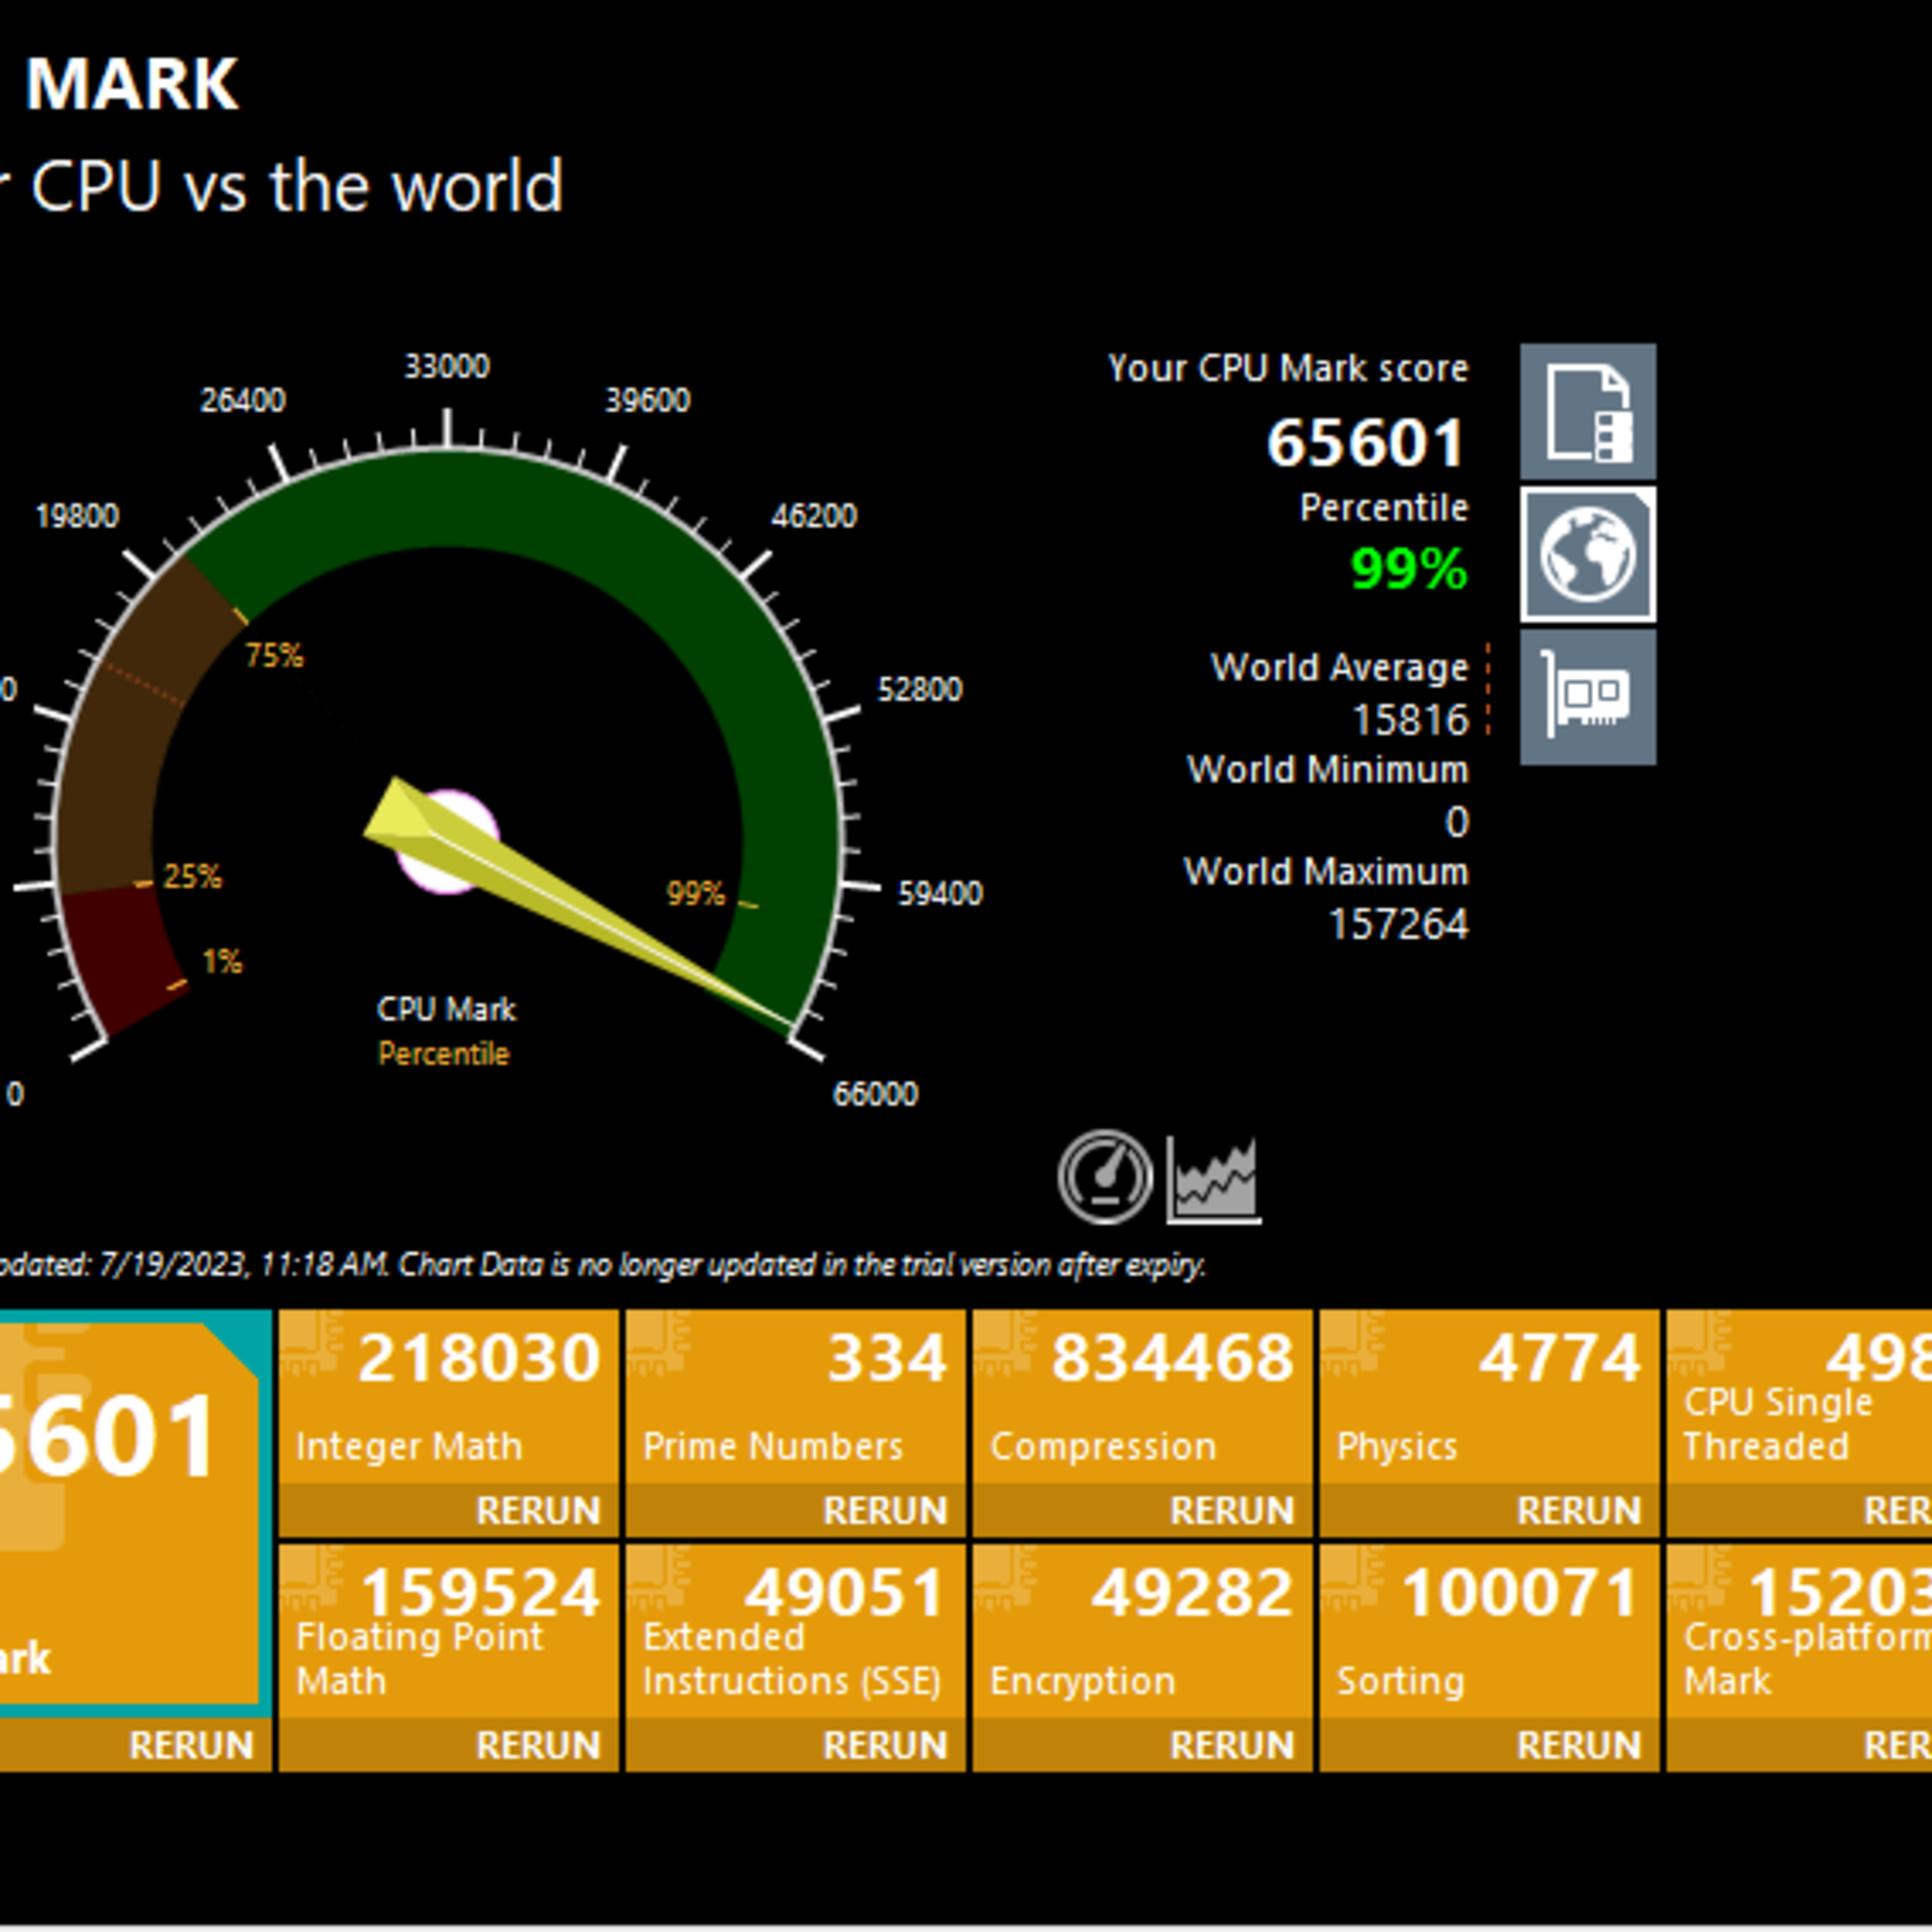This screenshot has width=1932, height=1932.
Task: Rerun the CPU Single Threaded test
Action: click(x=1897, y=1510)
